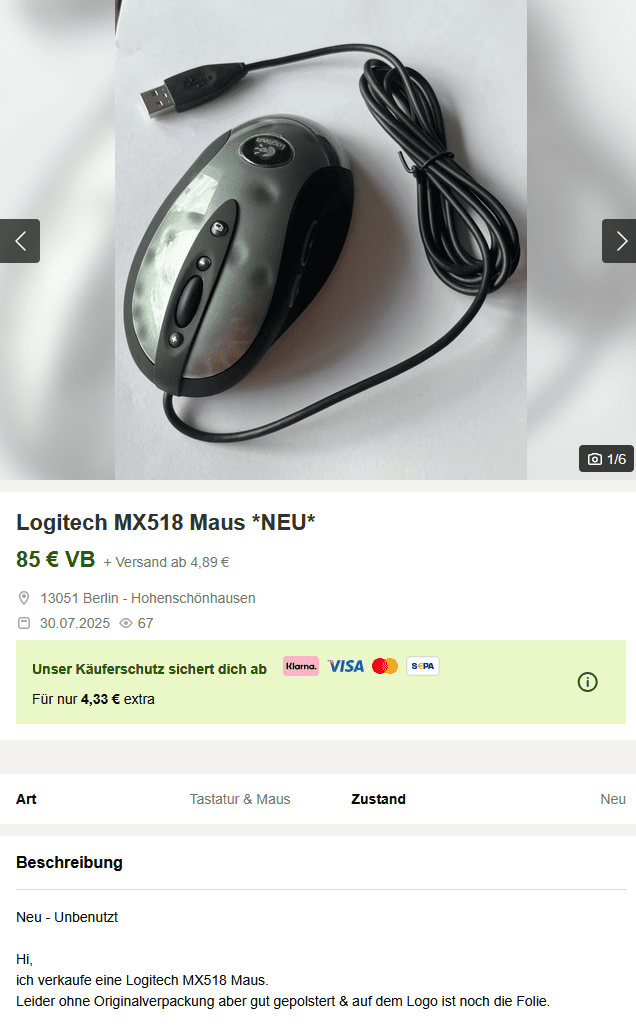Viewport: 636px width, 1026px height.
Task: Click the SEPA payment logo
Action: [423, 666]
